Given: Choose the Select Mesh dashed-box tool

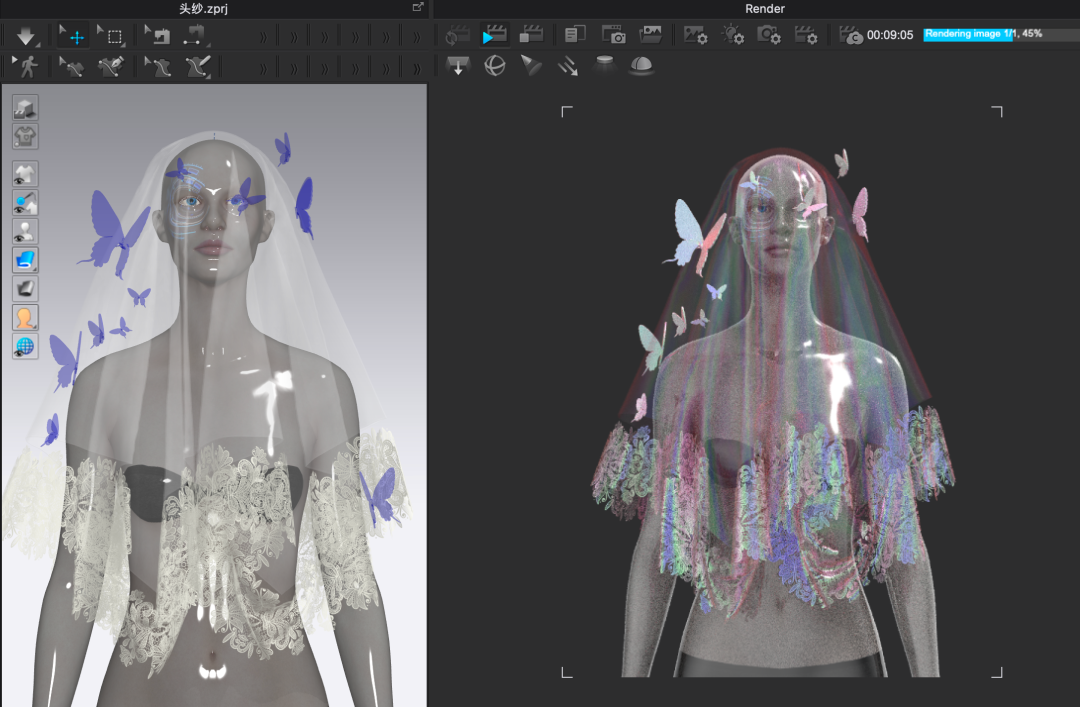Looking at the screenshot, I should 110,36.
